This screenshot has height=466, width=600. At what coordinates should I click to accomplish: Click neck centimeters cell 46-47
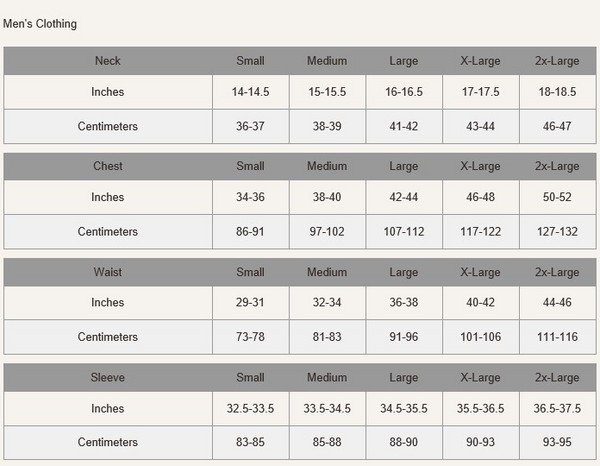pyautogui.click(x=557, y=126)
